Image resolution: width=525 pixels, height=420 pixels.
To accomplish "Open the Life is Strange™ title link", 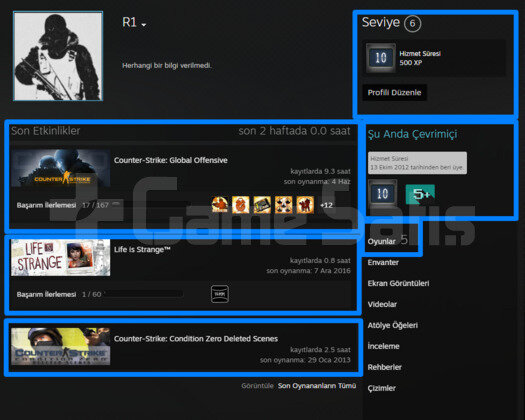I will click(x=142, y=250).
